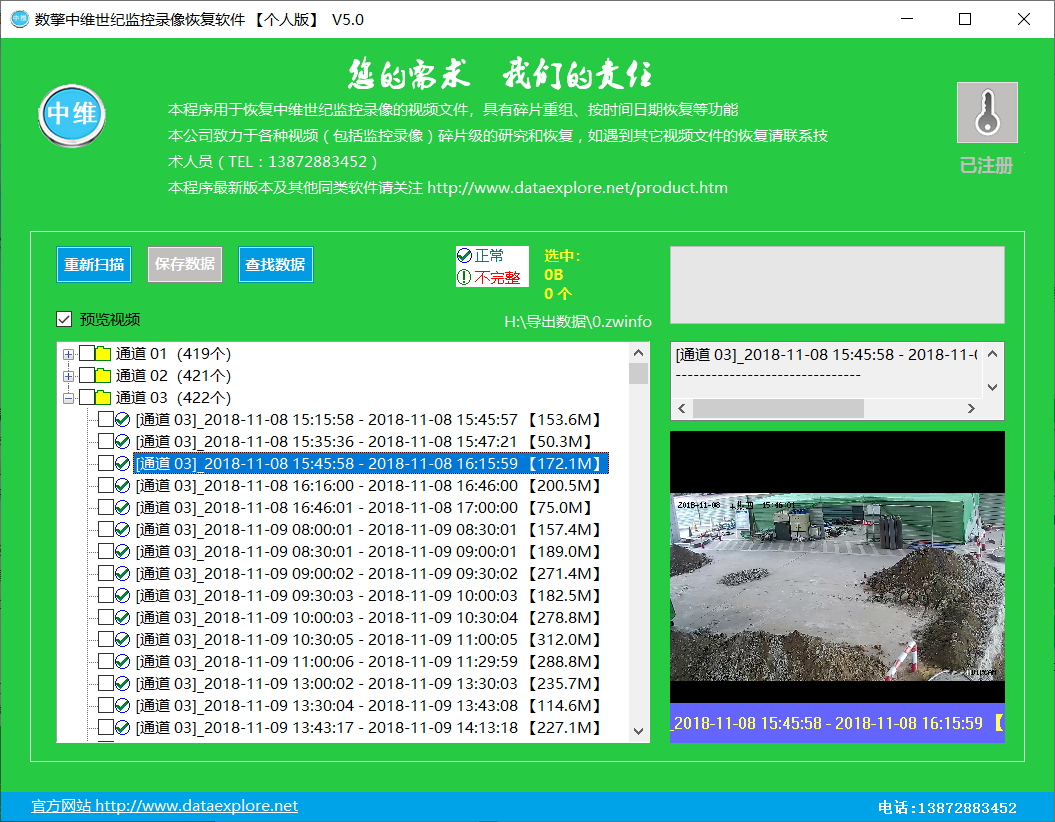Click the yellow folder icon of 通道 01
This screenshot has height=822, width=1055.
pyautogui.click(x=103, y=353)
